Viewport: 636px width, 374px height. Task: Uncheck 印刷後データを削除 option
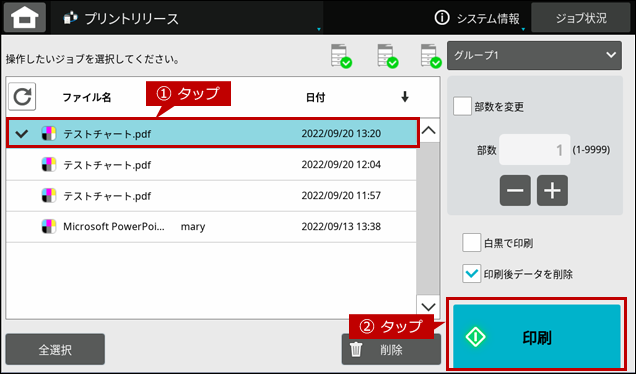(471, 273)
